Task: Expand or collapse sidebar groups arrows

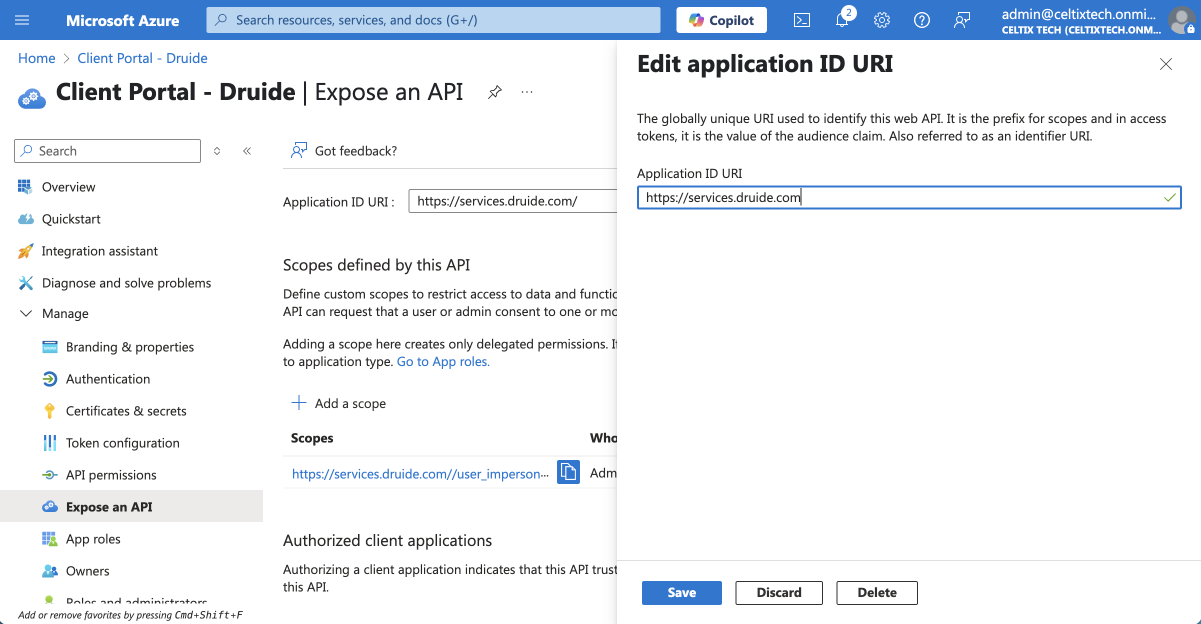Action: [x=217, y=151]
